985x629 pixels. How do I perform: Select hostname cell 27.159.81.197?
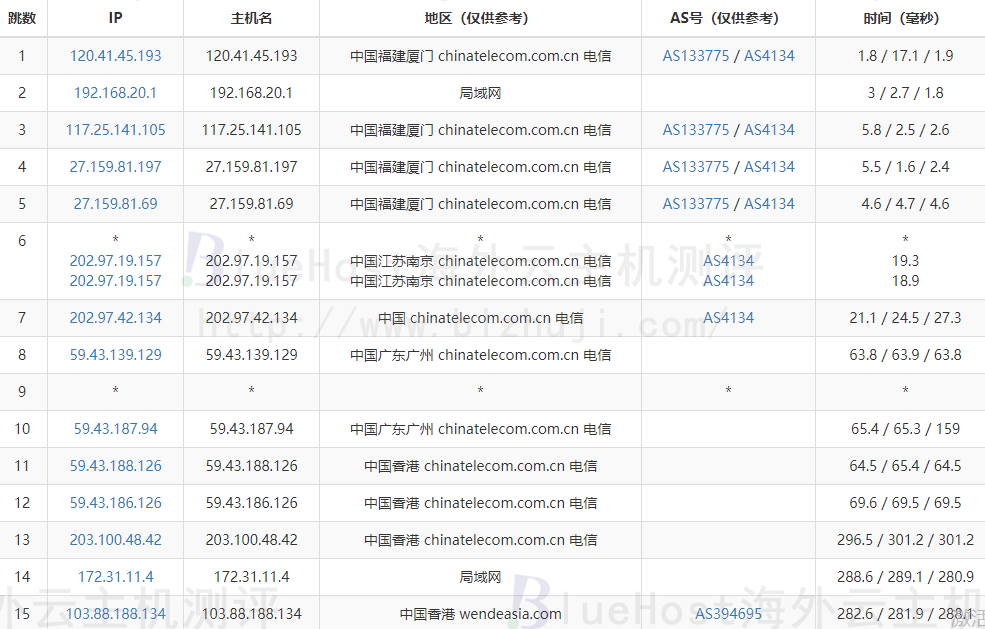click(x=251, y=167)
